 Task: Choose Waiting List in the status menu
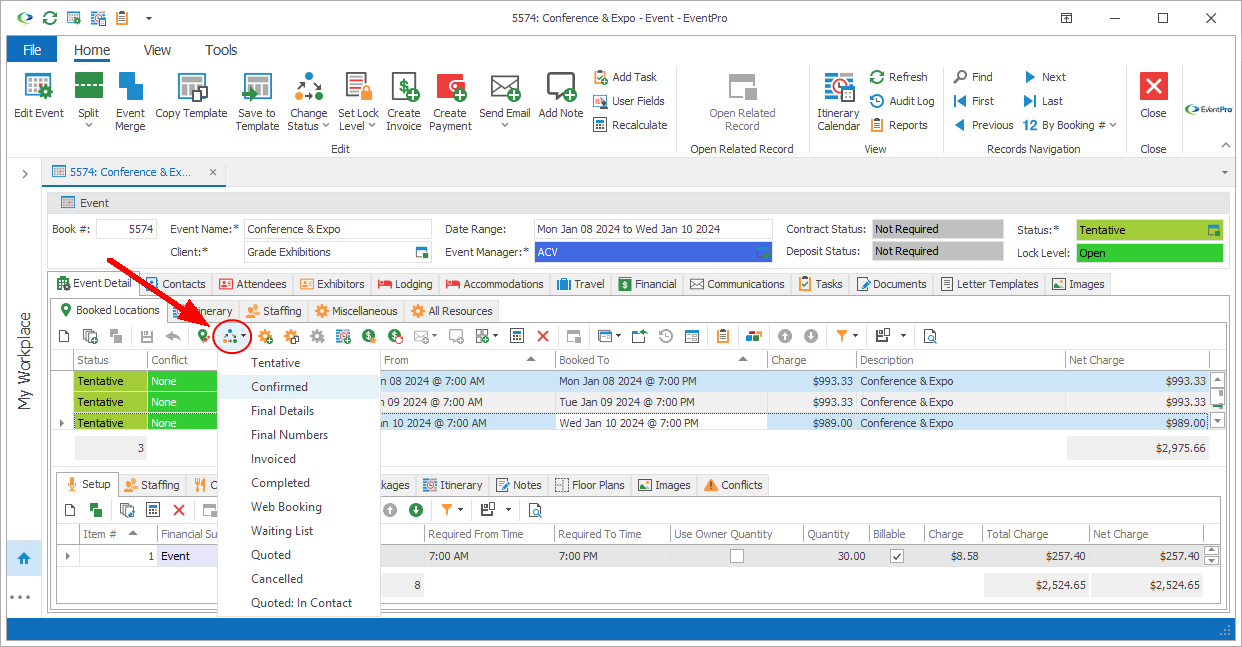pos(300,531)
